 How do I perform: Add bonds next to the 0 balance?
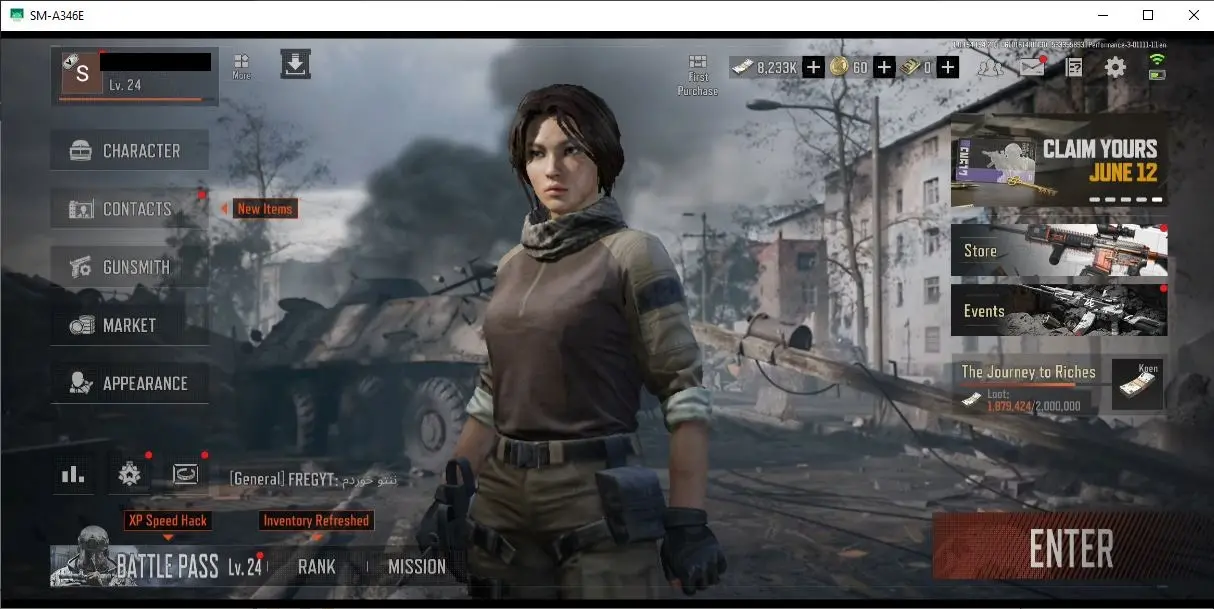point(948,68)
